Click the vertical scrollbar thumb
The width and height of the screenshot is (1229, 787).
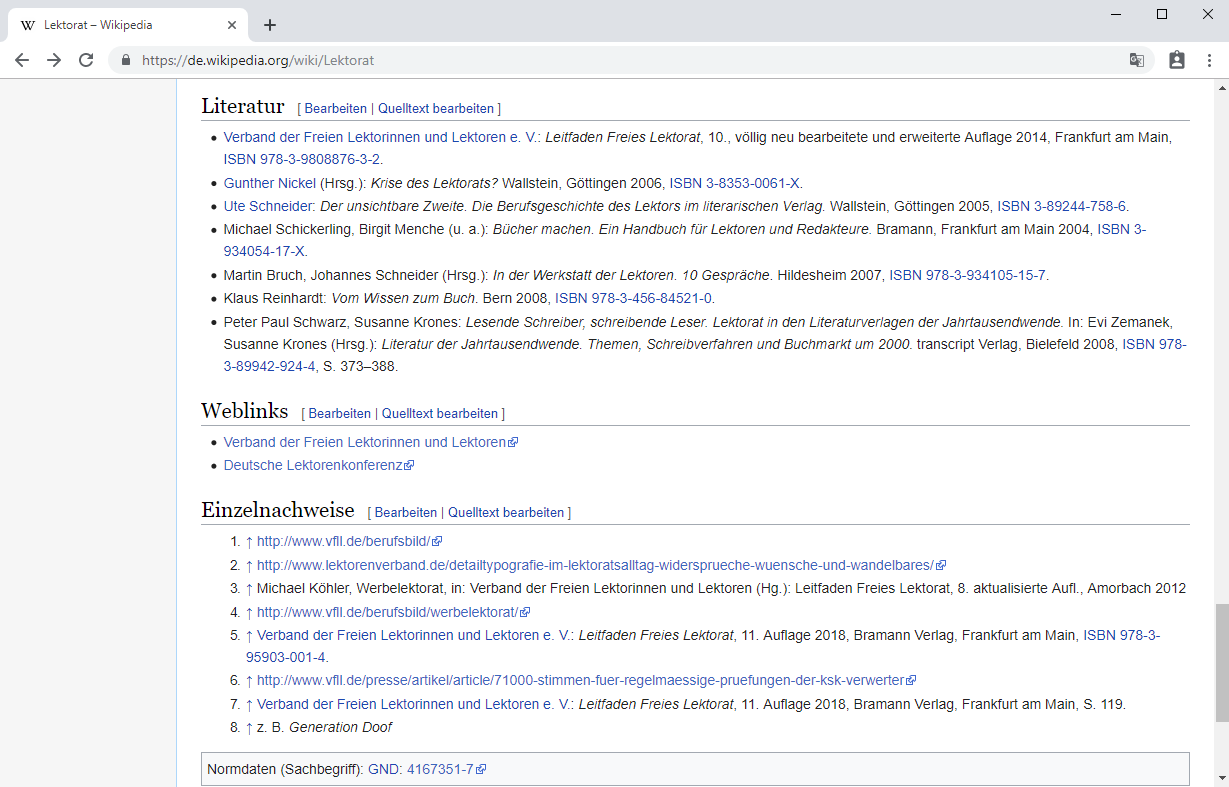pos(1221,660)
